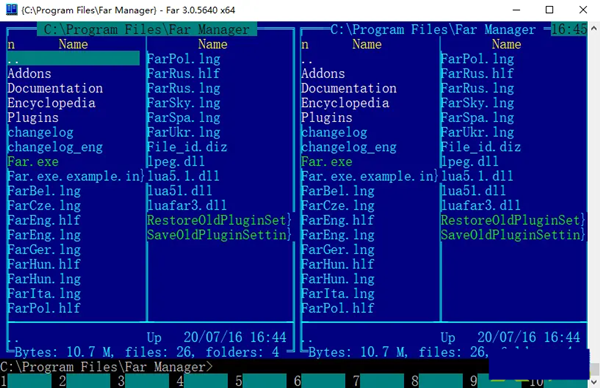Screen dimensions: 600x388
Task: Select Addons folder in right panel
Action: (323, 73)
